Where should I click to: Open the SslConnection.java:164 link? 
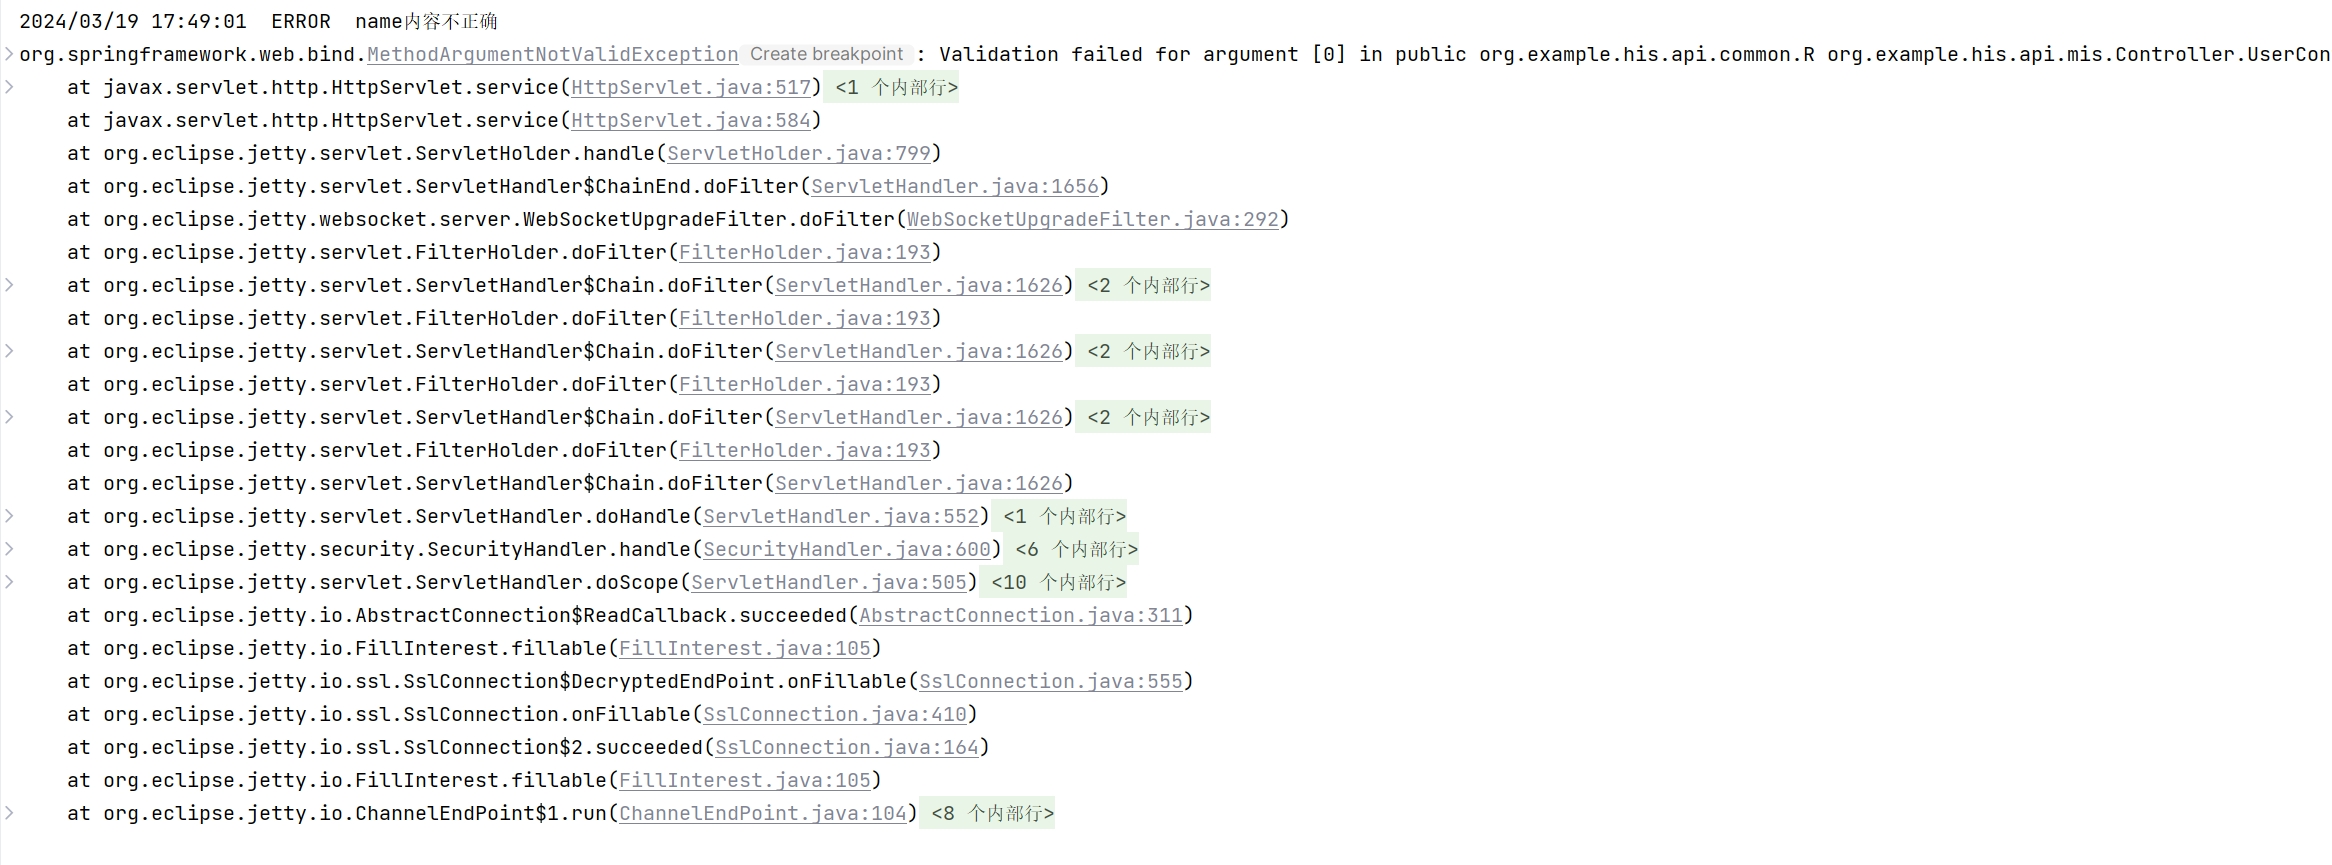click(847, 747)
